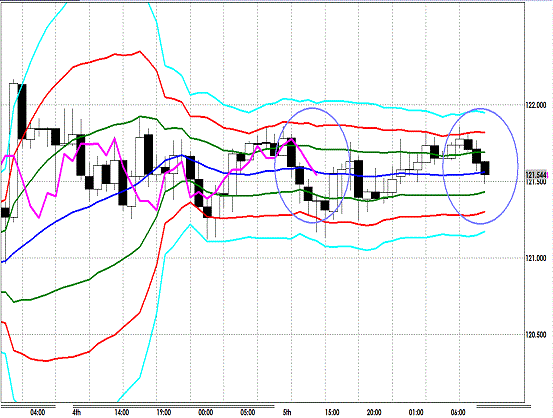Click the 4th date label on time axis
Viewport: 553px width, 418px height.
(77, 412)
